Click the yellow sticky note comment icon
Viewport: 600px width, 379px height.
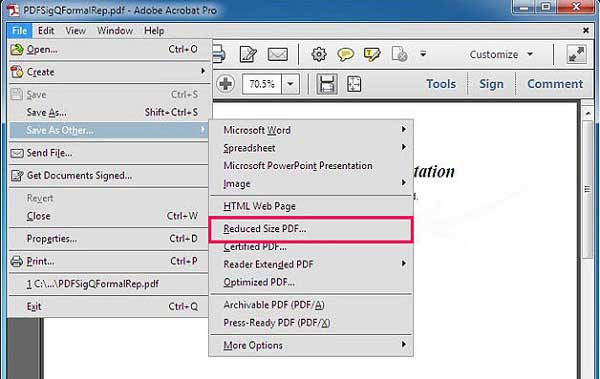(345, 54)
